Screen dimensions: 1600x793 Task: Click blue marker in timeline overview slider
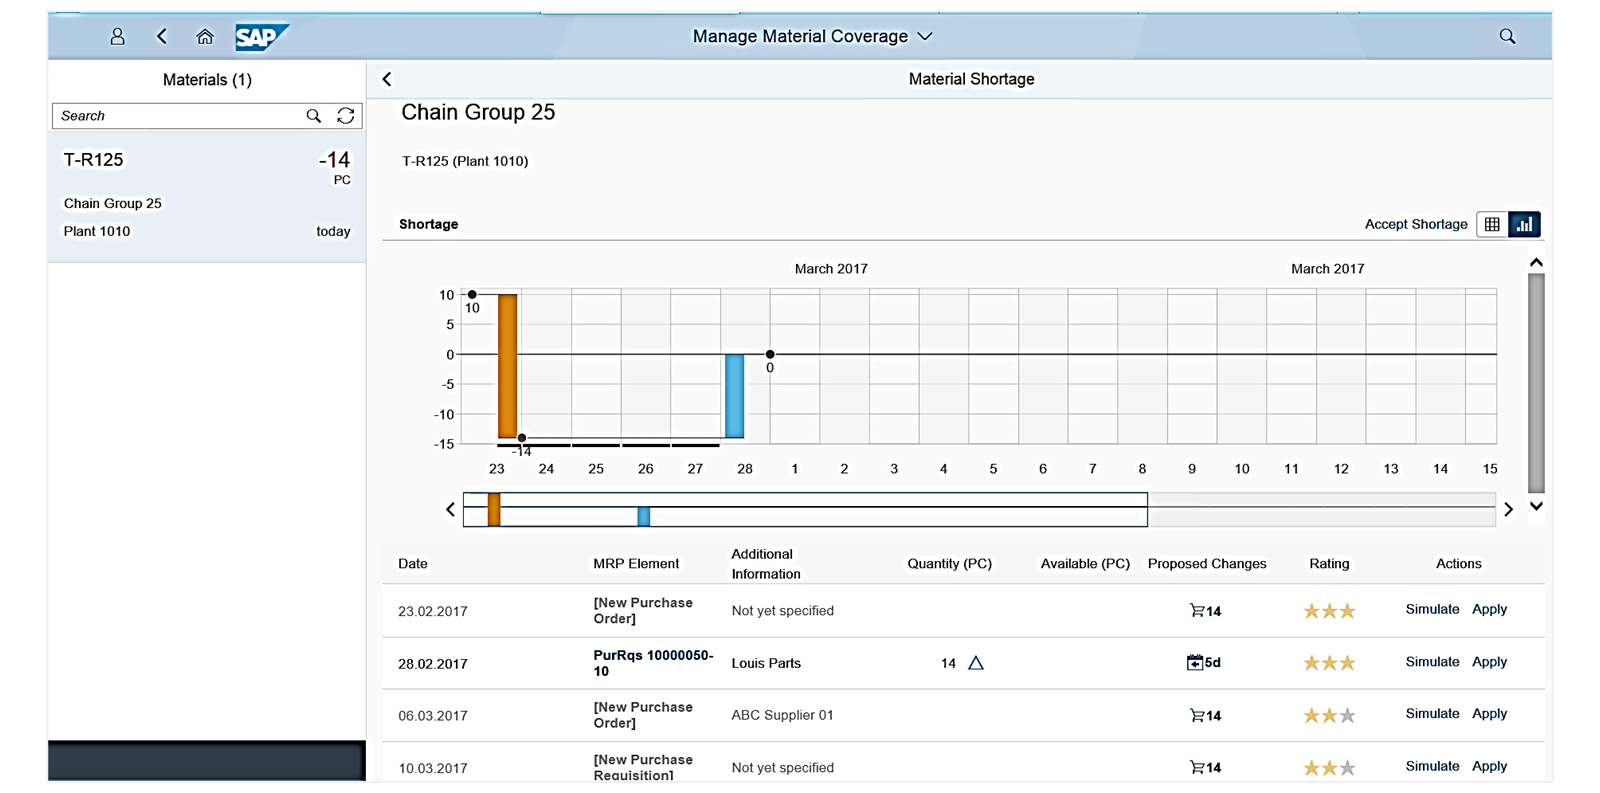(644, 516)
